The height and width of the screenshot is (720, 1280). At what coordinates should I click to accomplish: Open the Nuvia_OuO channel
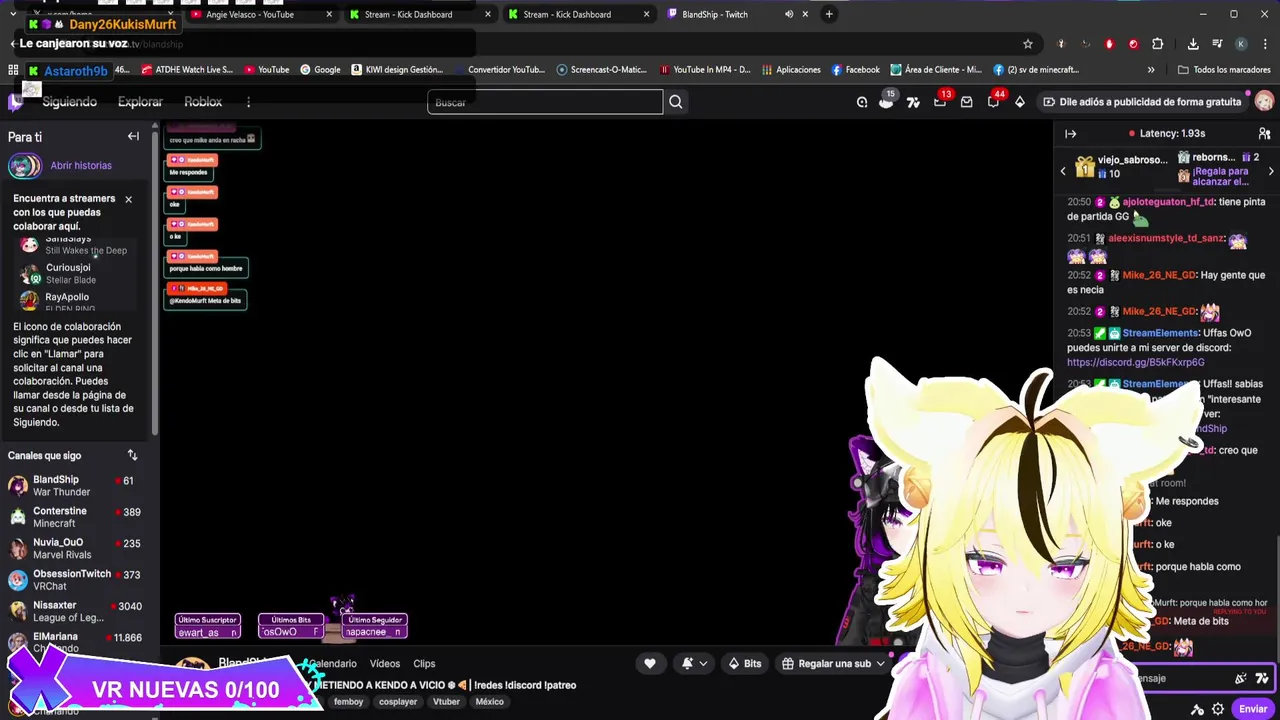tap(75, 548)
